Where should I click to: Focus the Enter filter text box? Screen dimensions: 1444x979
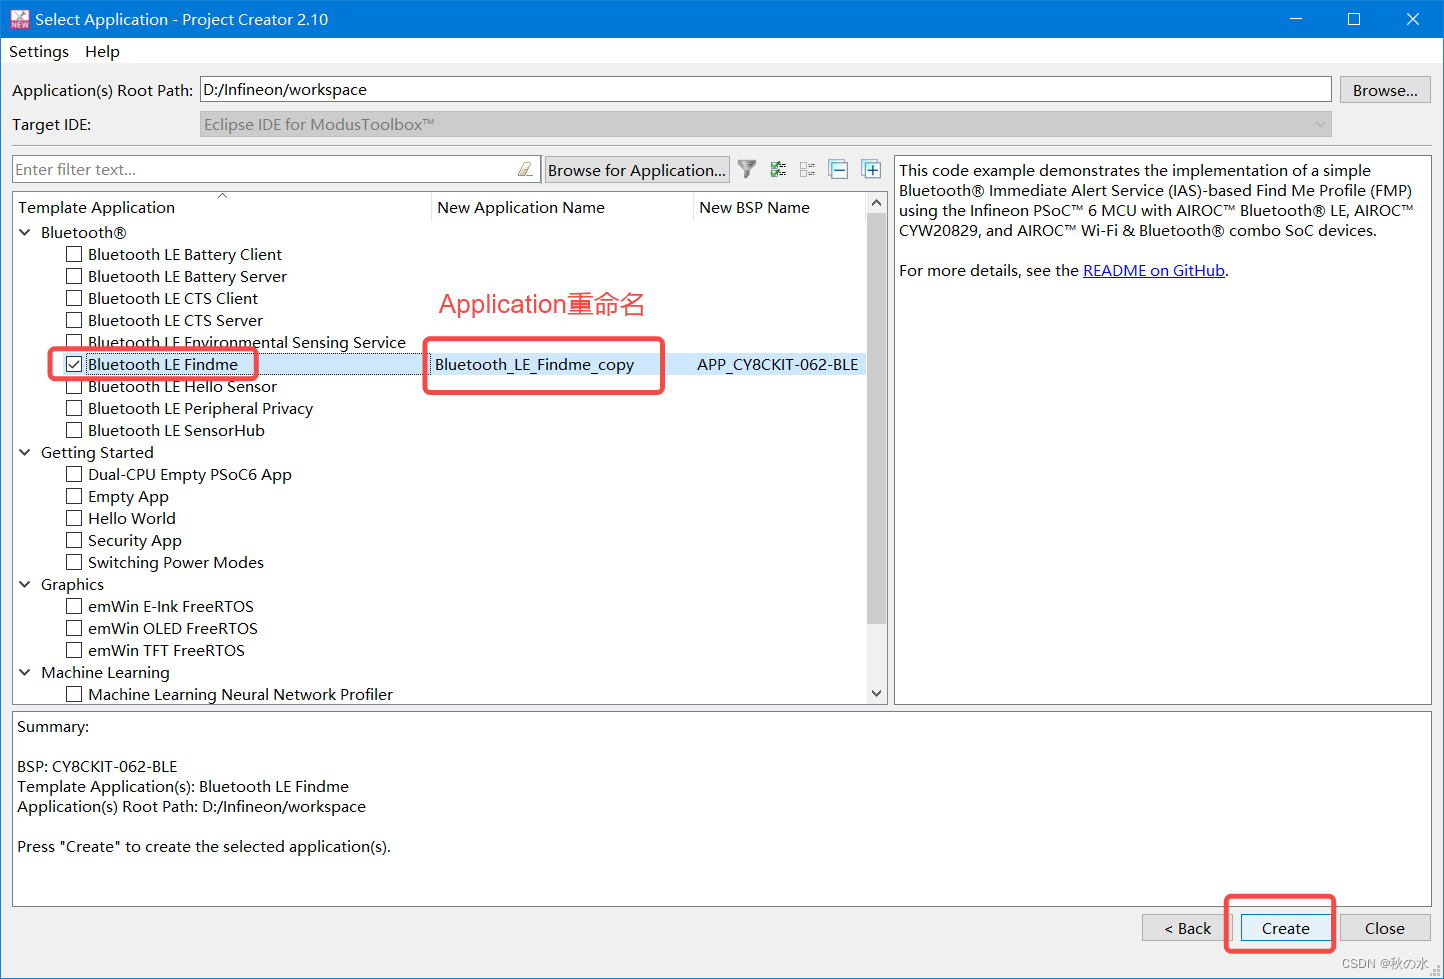[x=265, y=169]
